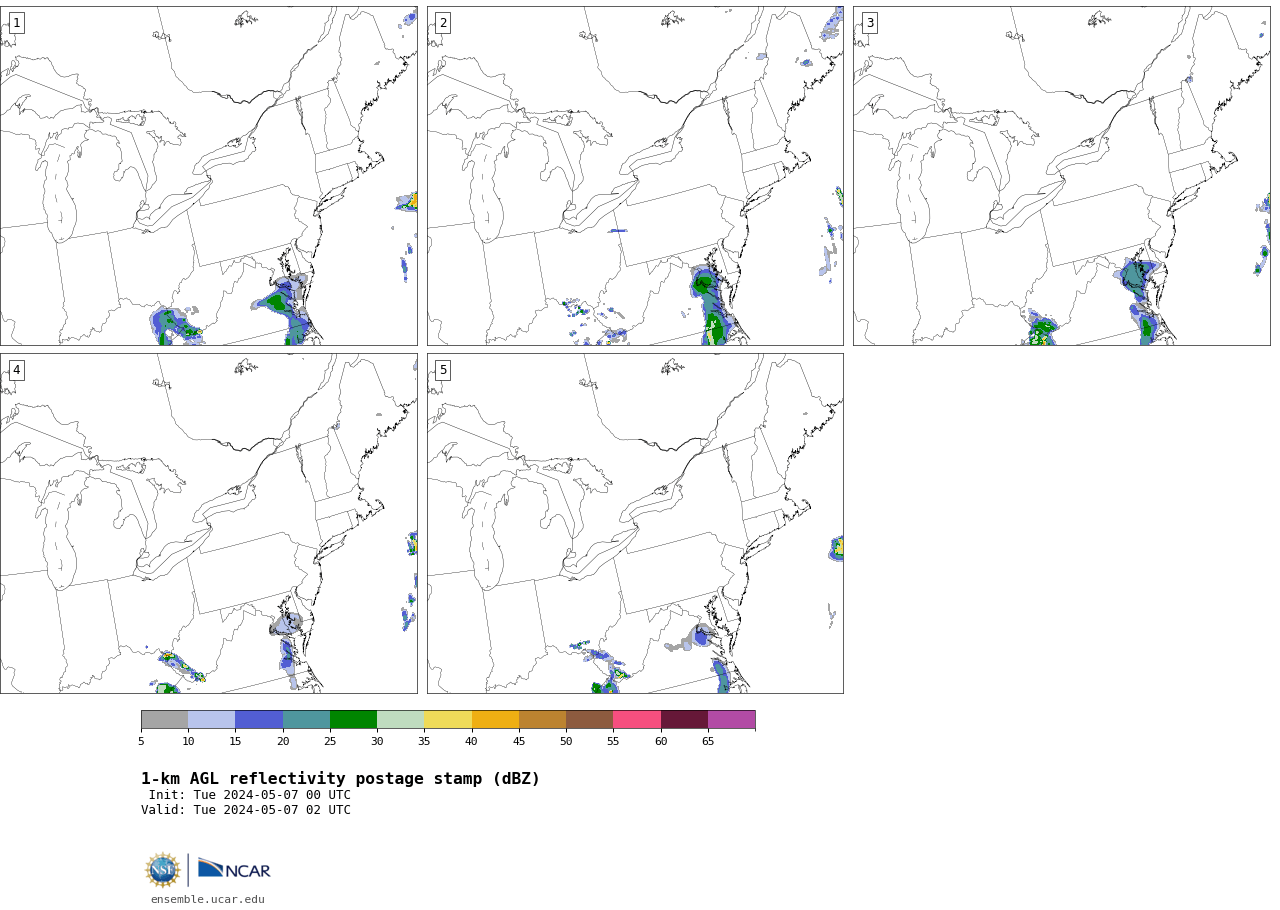This screenshot has width=1280, height=910.
Task: Click the purple 65+ dBZ swatch
Action: click(x=731, y=720)
